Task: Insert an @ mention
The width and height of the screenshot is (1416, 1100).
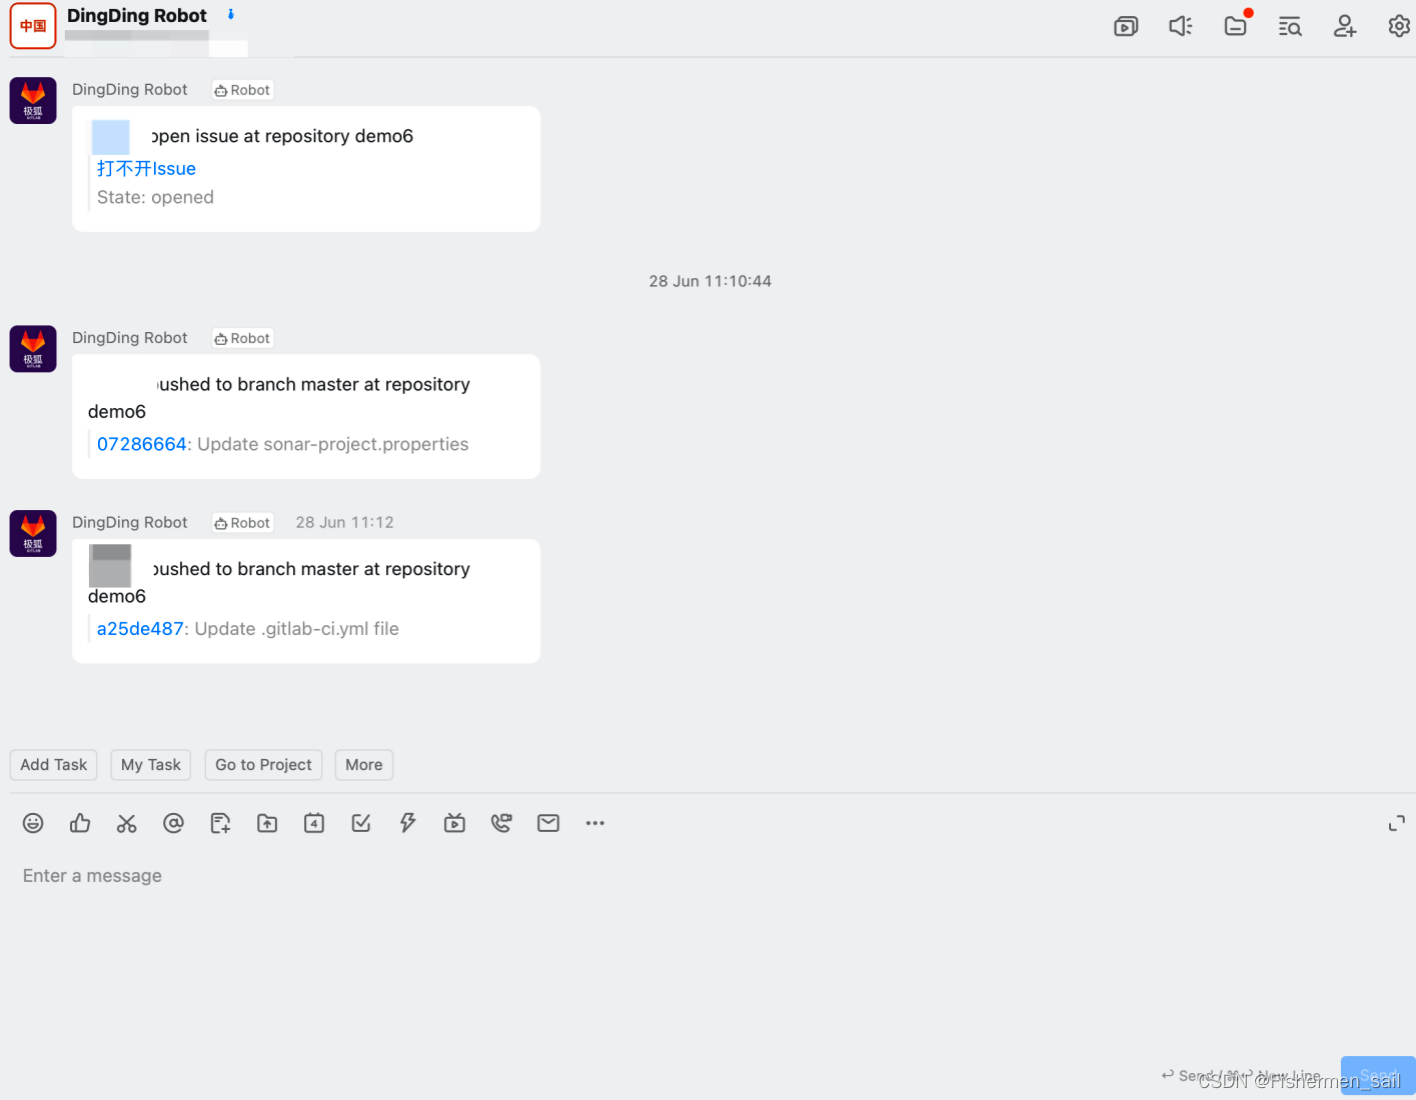Action: coord(173,823)
